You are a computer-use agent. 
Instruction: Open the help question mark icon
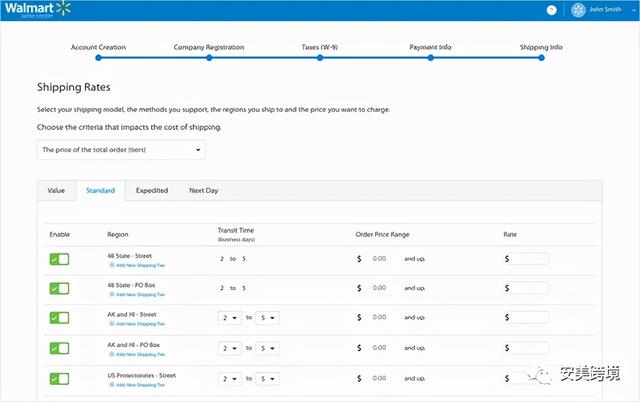tap(551, 10)
